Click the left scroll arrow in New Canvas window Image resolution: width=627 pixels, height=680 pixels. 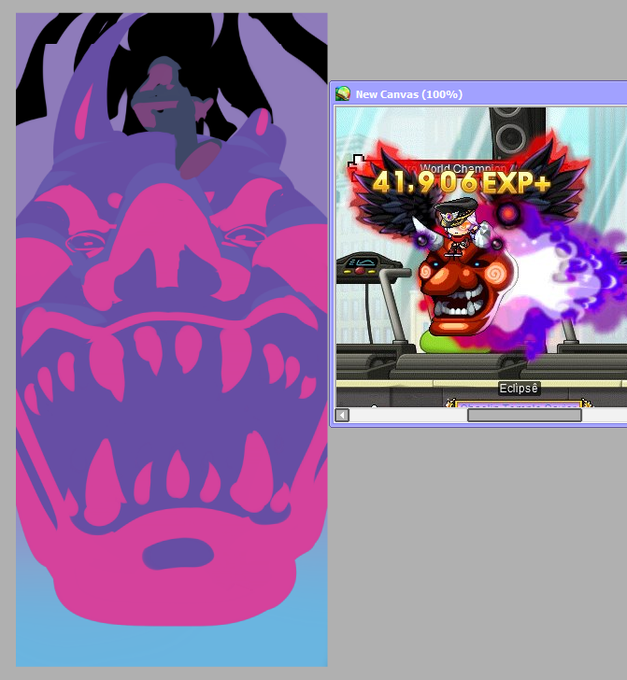(x=342, y=415)
